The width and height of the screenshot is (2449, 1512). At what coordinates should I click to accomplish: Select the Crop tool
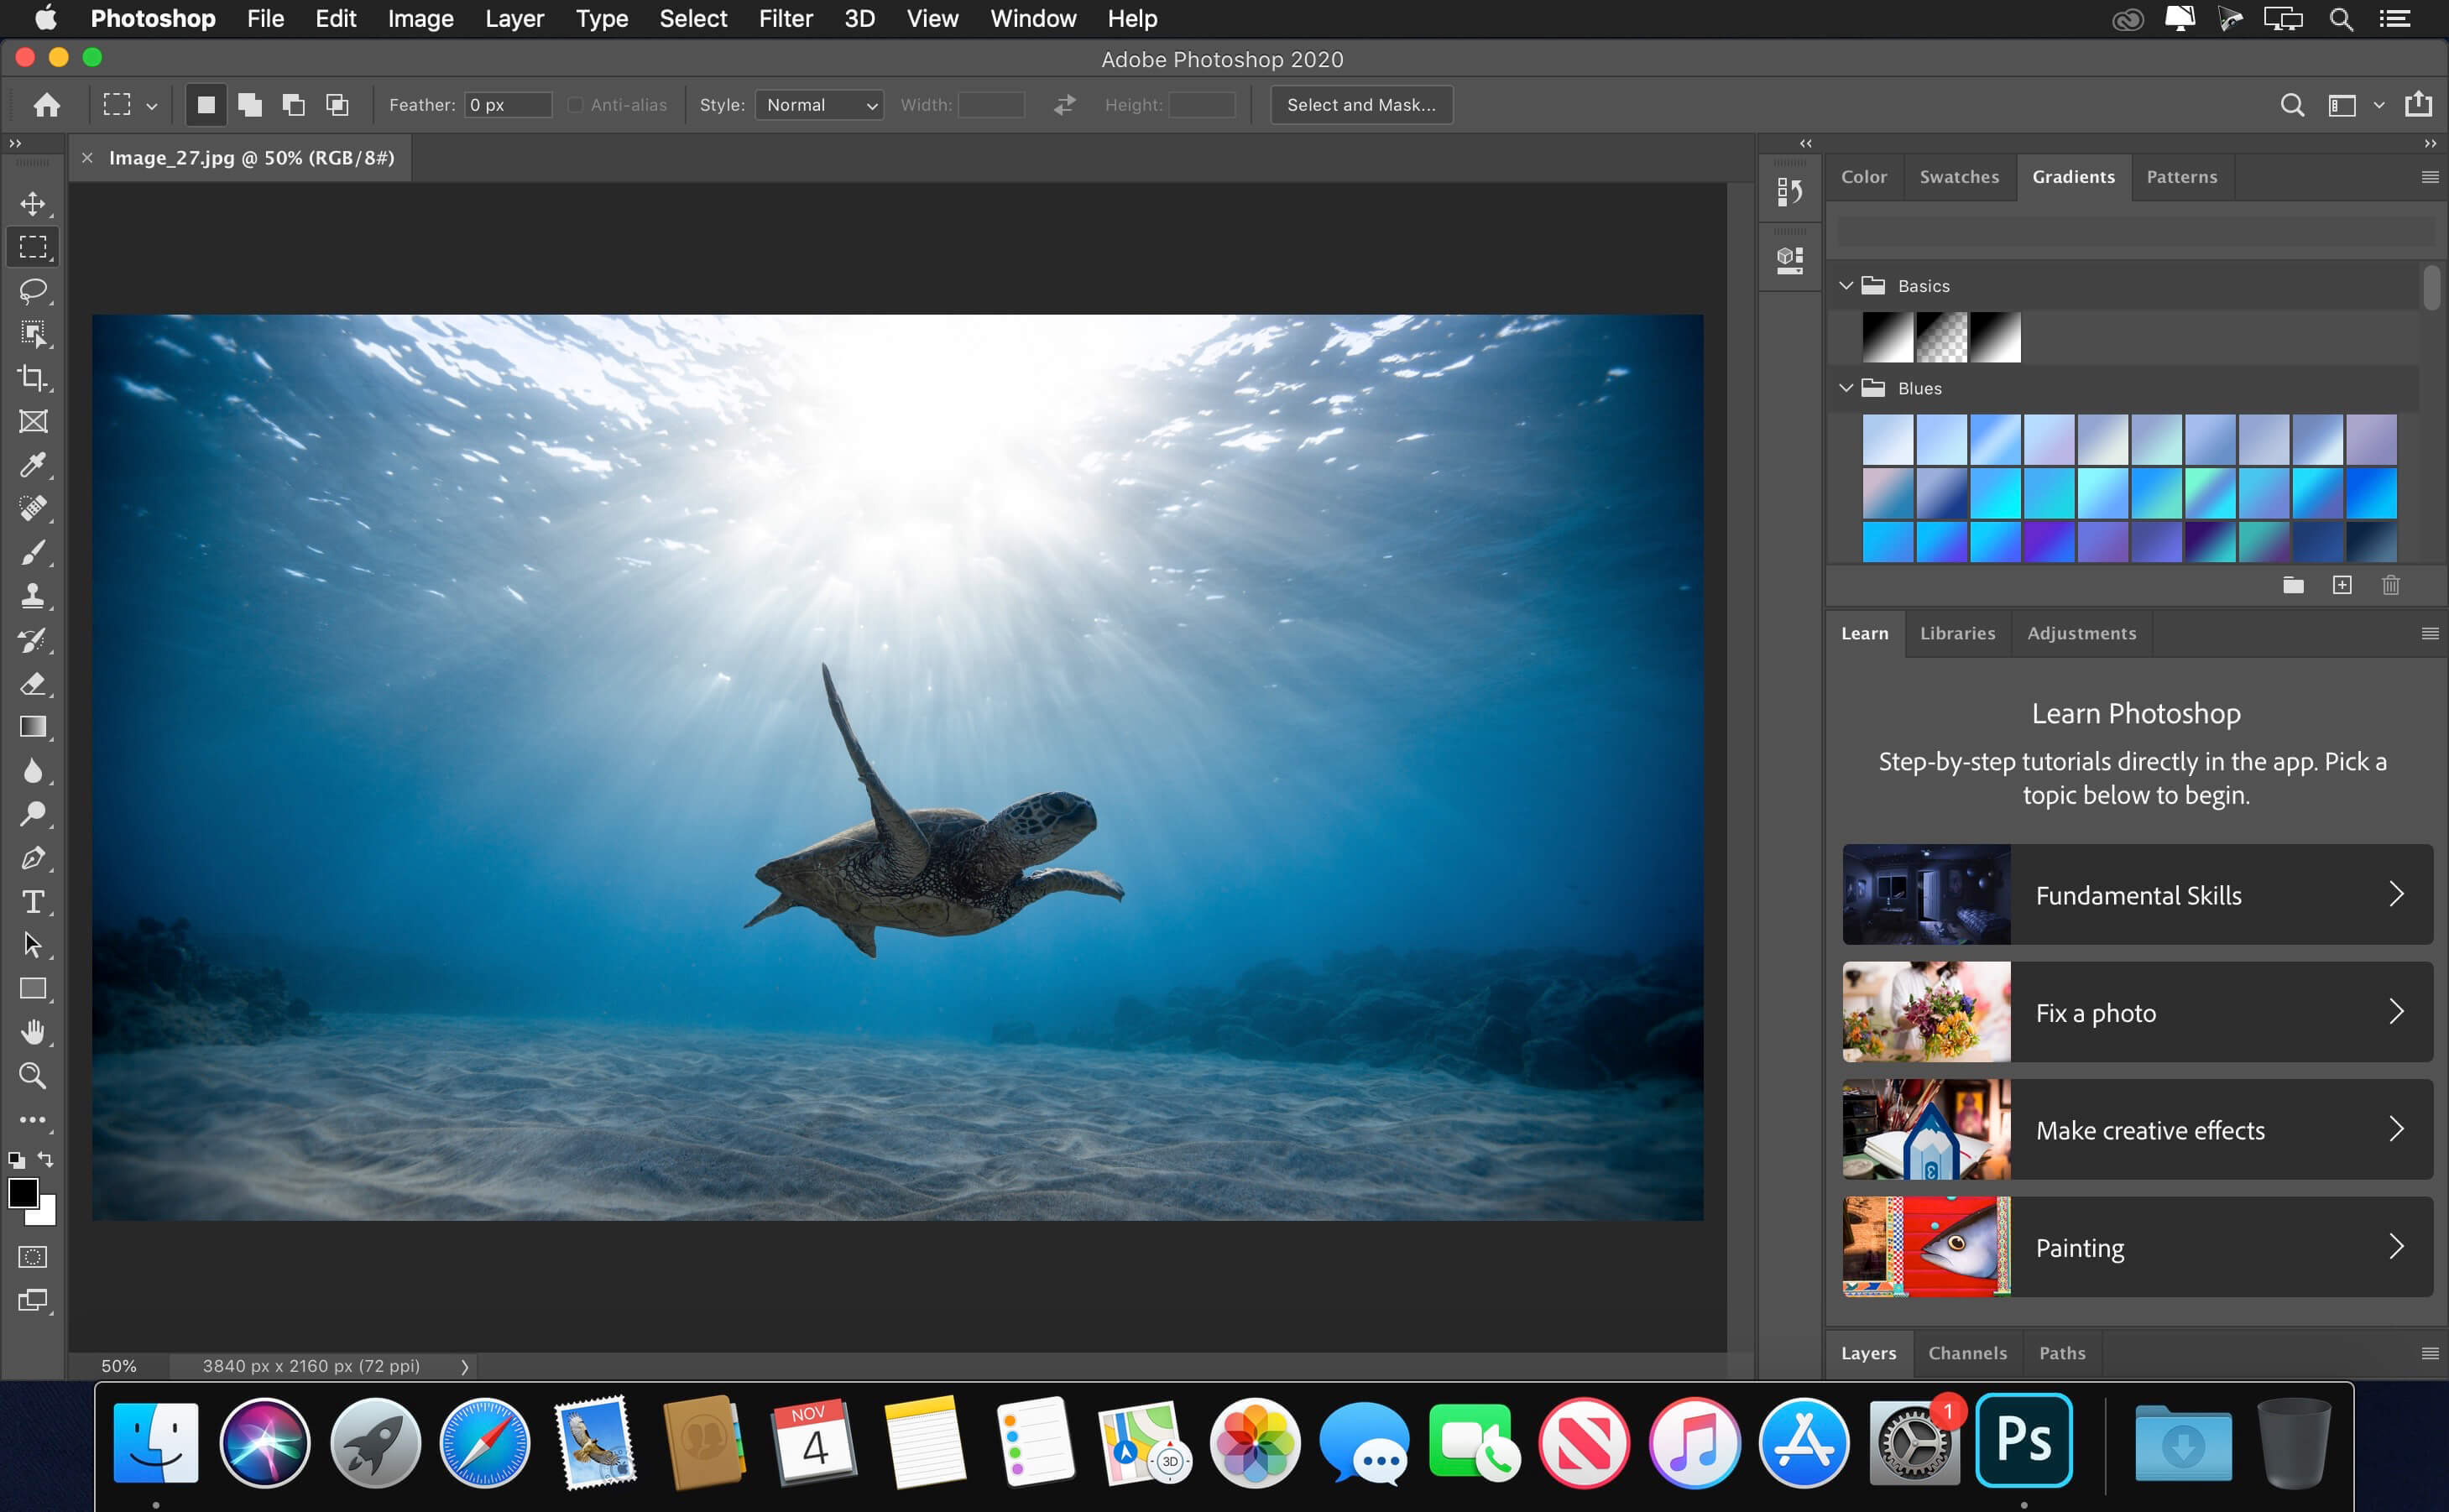(x=35, y=378)
